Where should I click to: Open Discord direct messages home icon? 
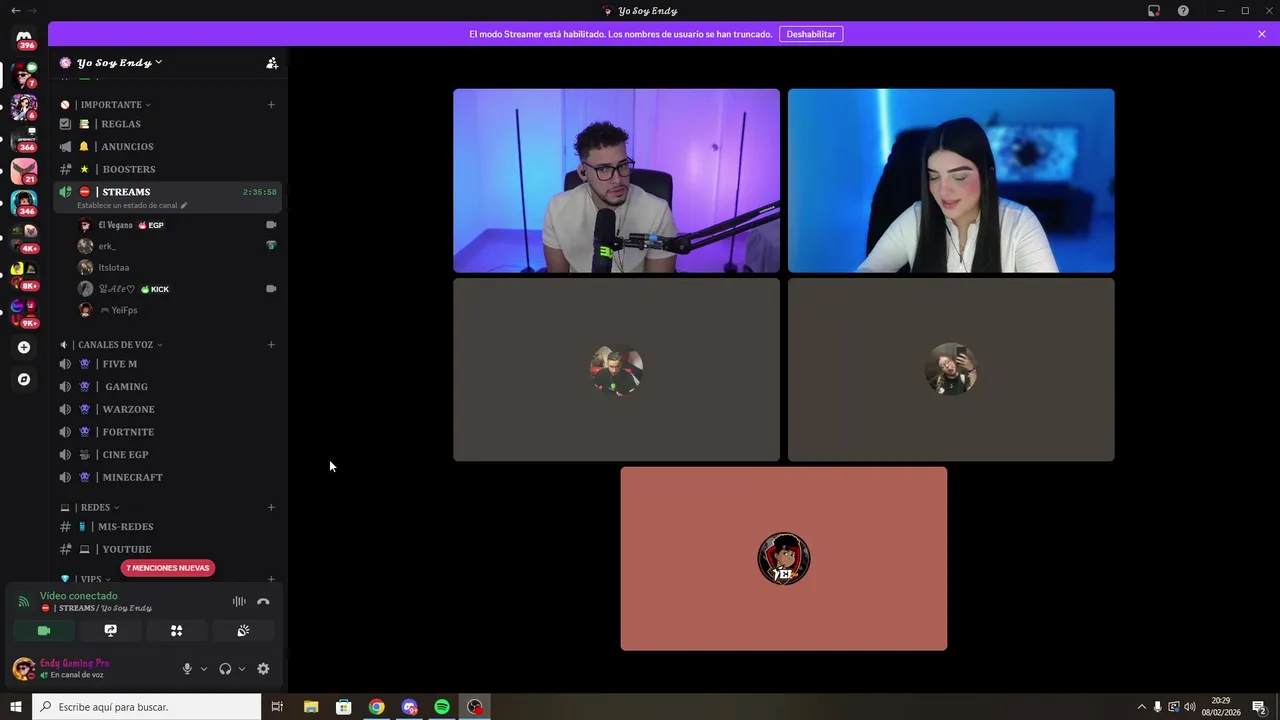tap(24, 38)
